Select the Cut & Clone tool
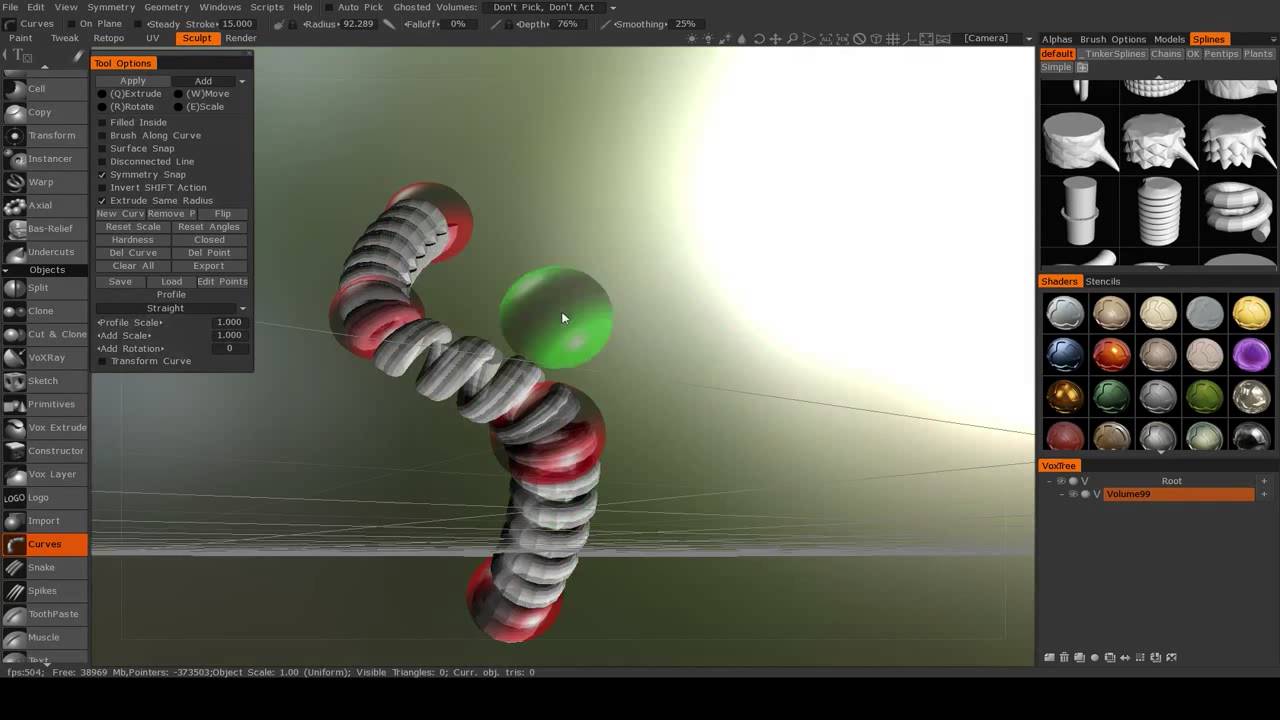 pyautogui.click(x=44, y=334)
